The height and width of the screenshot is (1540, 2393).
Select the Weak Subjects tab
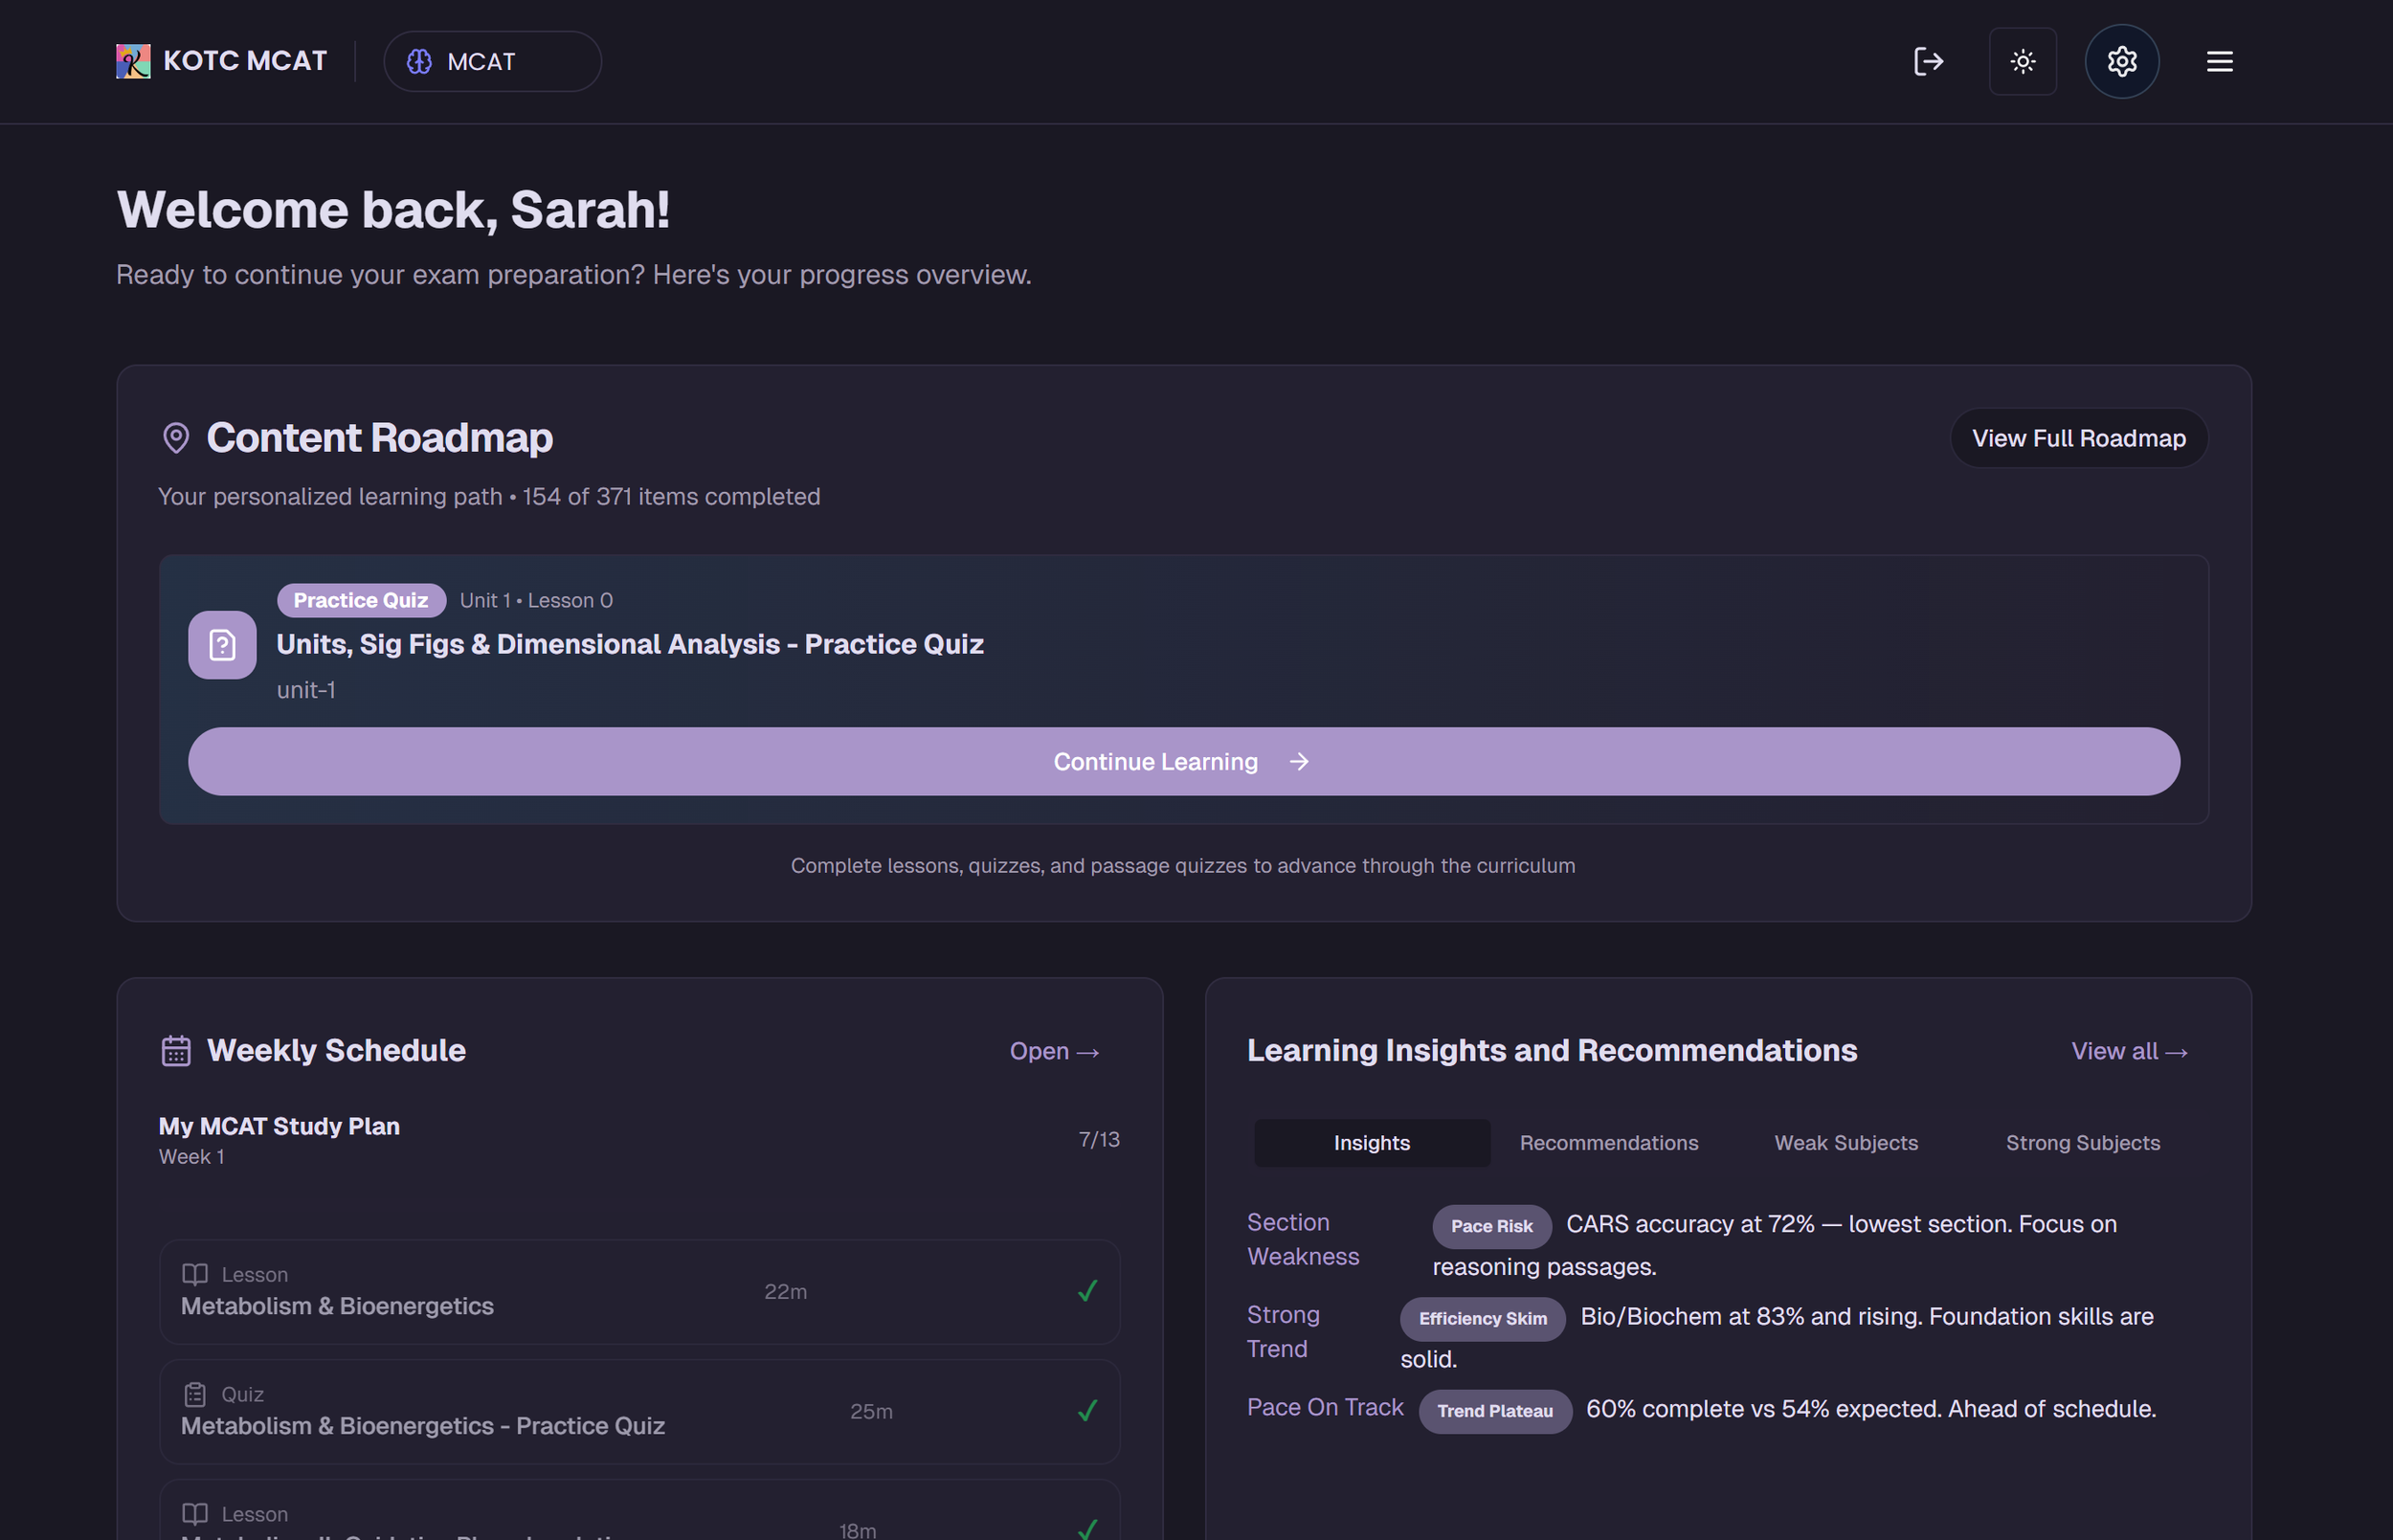(1845, 1142)
